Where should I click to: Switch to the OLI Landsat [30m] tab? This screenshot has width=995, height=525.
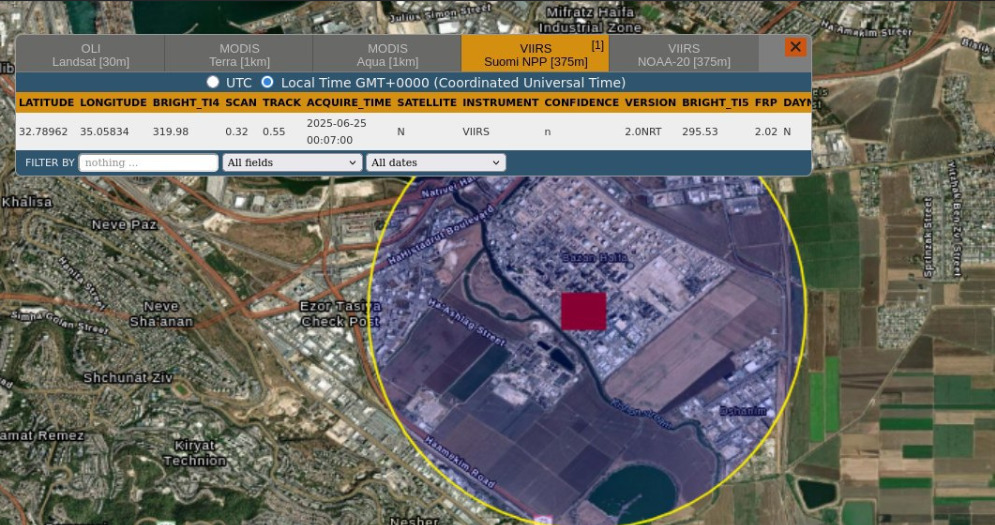click(x=91, y=55)
